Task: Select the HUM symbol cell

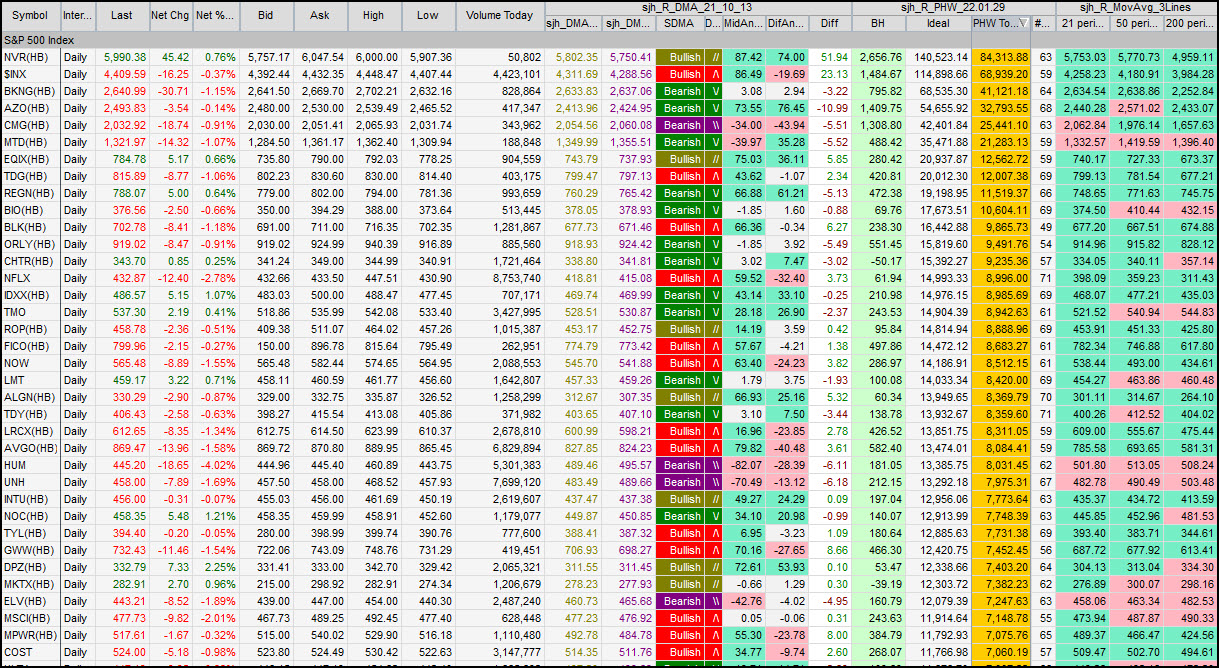Action: tap(30, 465)
